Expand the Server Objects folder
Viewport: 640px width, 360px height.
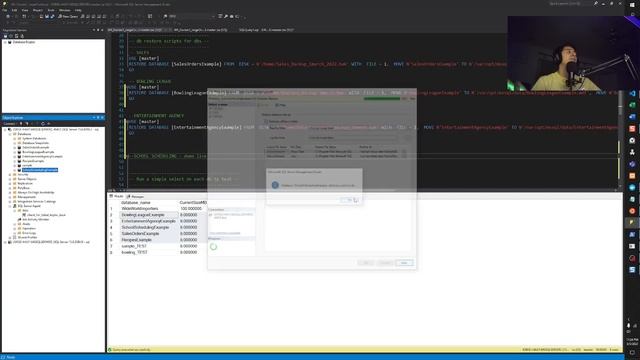pyautogui.click(x=10, y=179)
